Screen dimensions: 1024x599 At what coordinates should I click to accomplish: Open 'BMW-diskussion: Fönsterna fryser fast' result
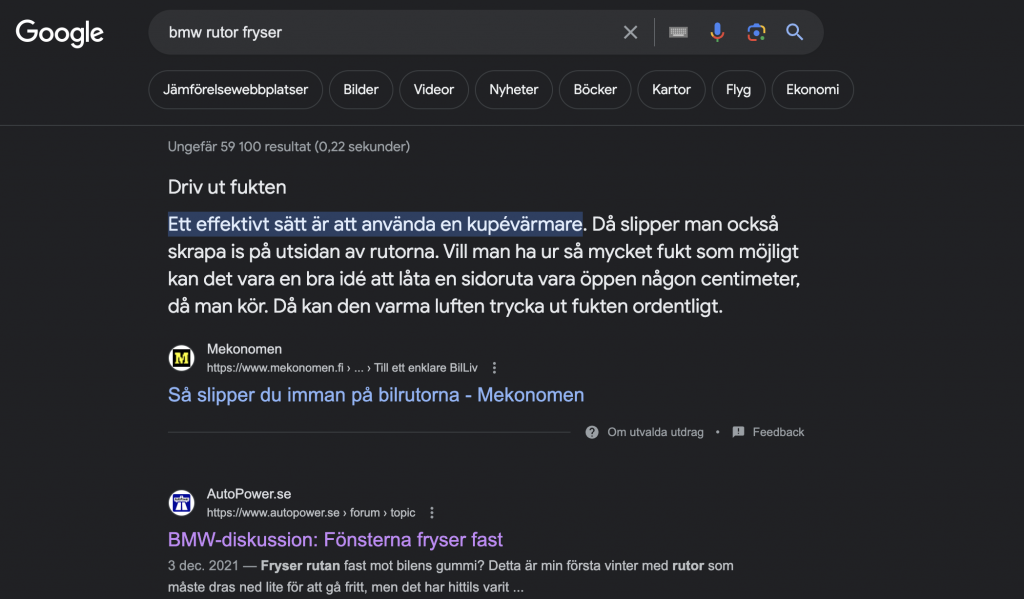[x=335, y=540]
